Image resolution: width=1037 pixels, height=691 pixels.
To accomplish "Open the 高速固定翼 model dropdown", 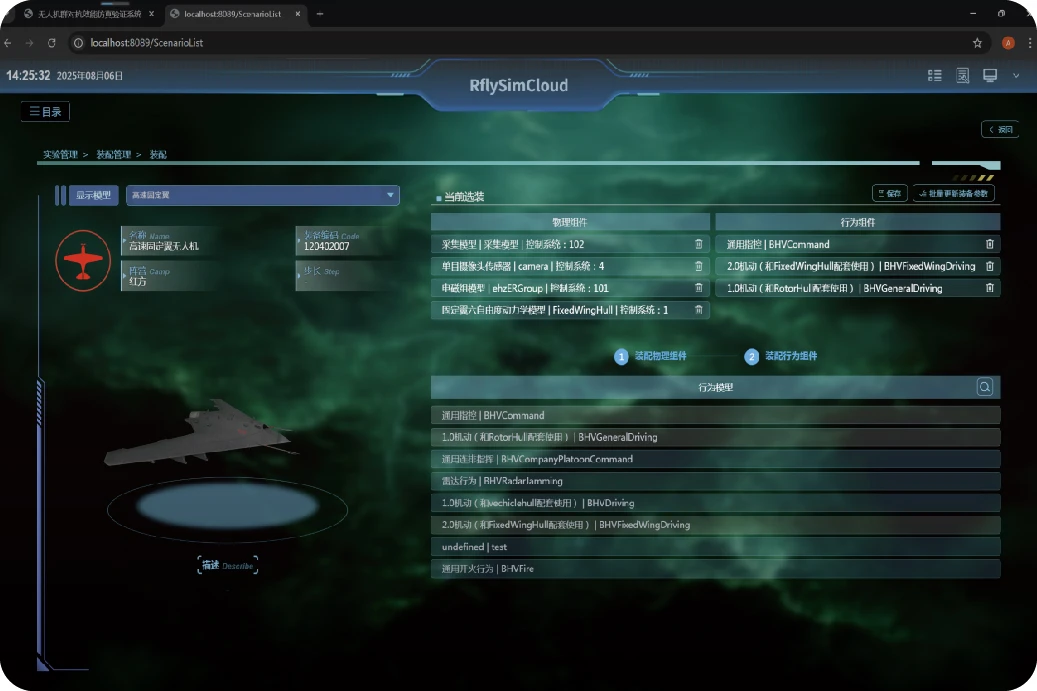I will [x=263, y=195].
